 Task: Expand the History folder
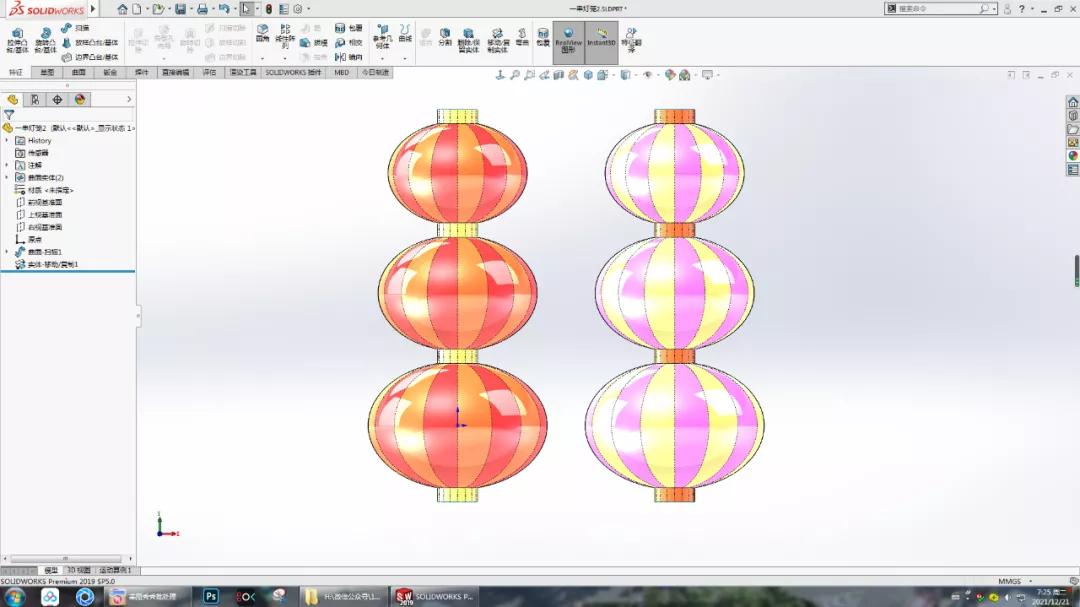[x=7, y=141]
